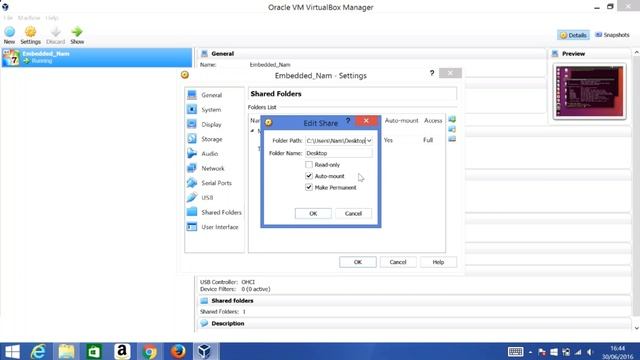The width and height of the screenshot is (640, 360).
Task: Open the Folder Path dropdown
Action: [369, 141]
